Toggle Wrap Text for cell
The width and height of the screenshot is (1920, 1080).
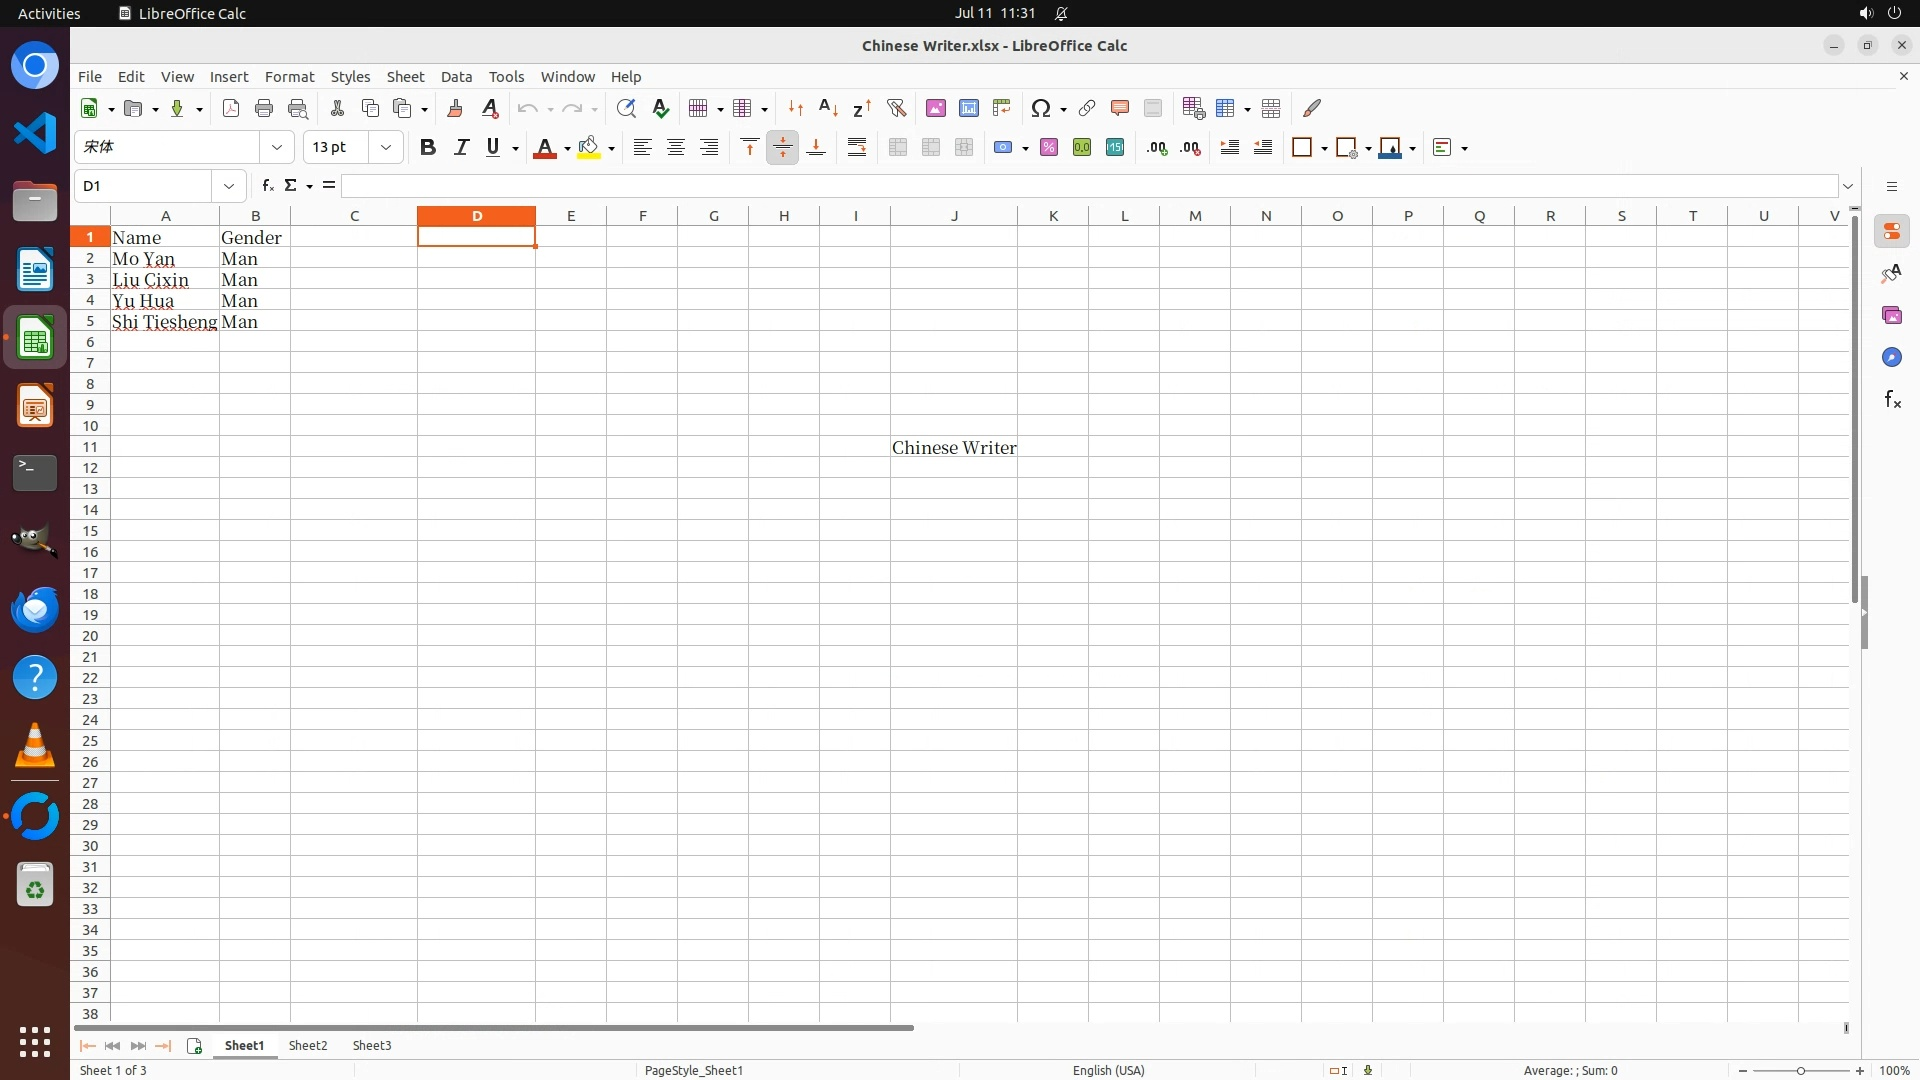point(857,147)
